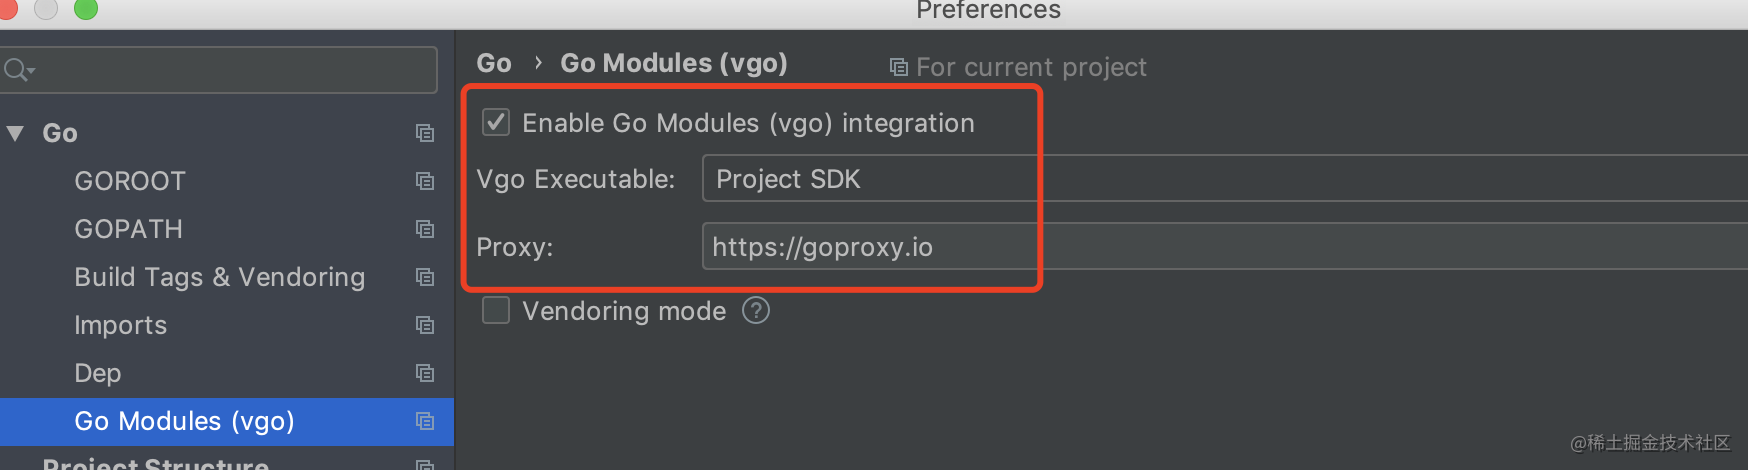Select Imports in the sidebar
The width and height of the screenshot is (1748, 470).
(120, 325)
